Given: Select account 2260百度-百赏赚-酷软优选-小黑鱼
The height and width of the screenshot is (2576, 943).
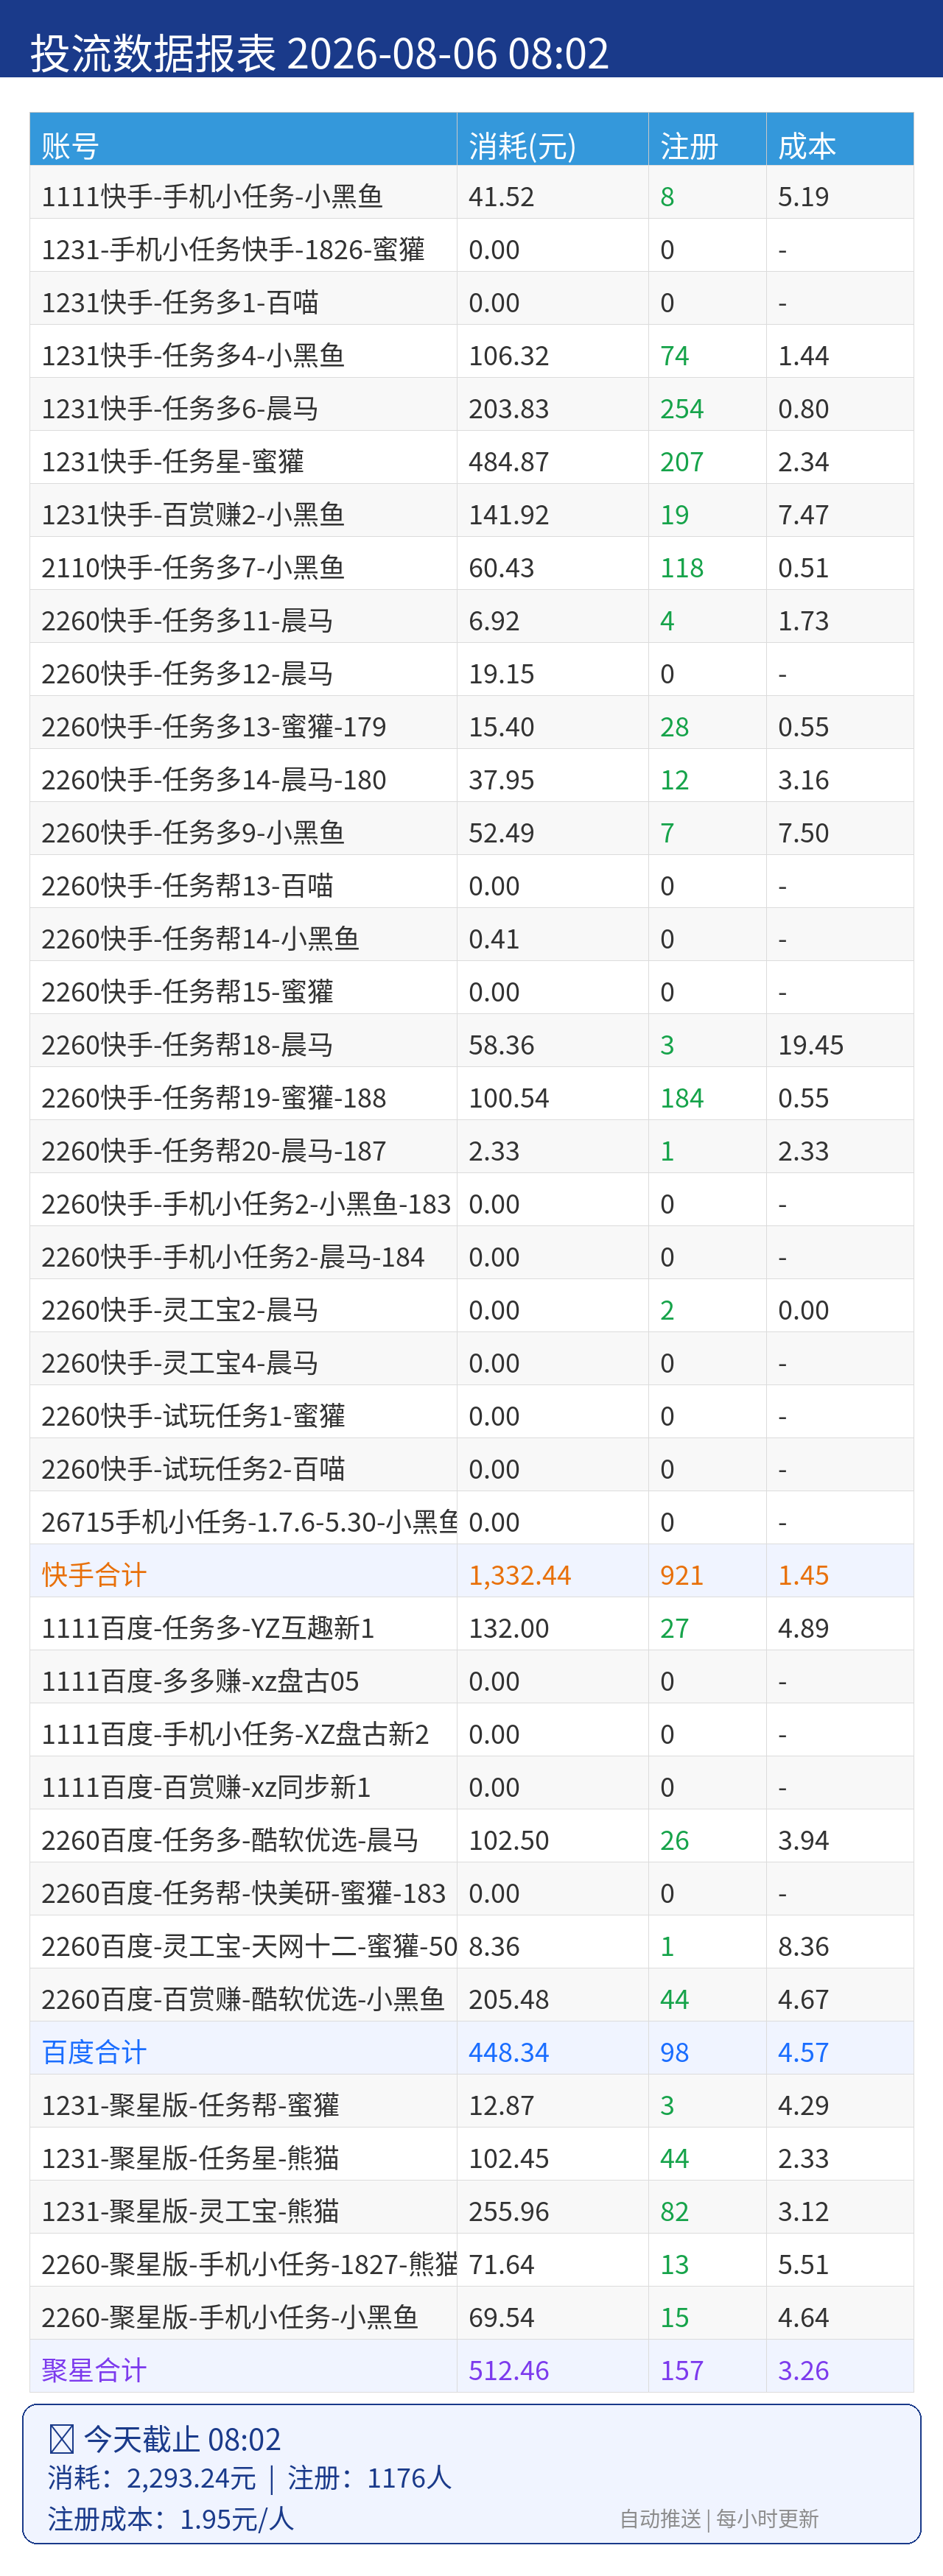Looking at the screenshot, I should (x=243, y=1999).
